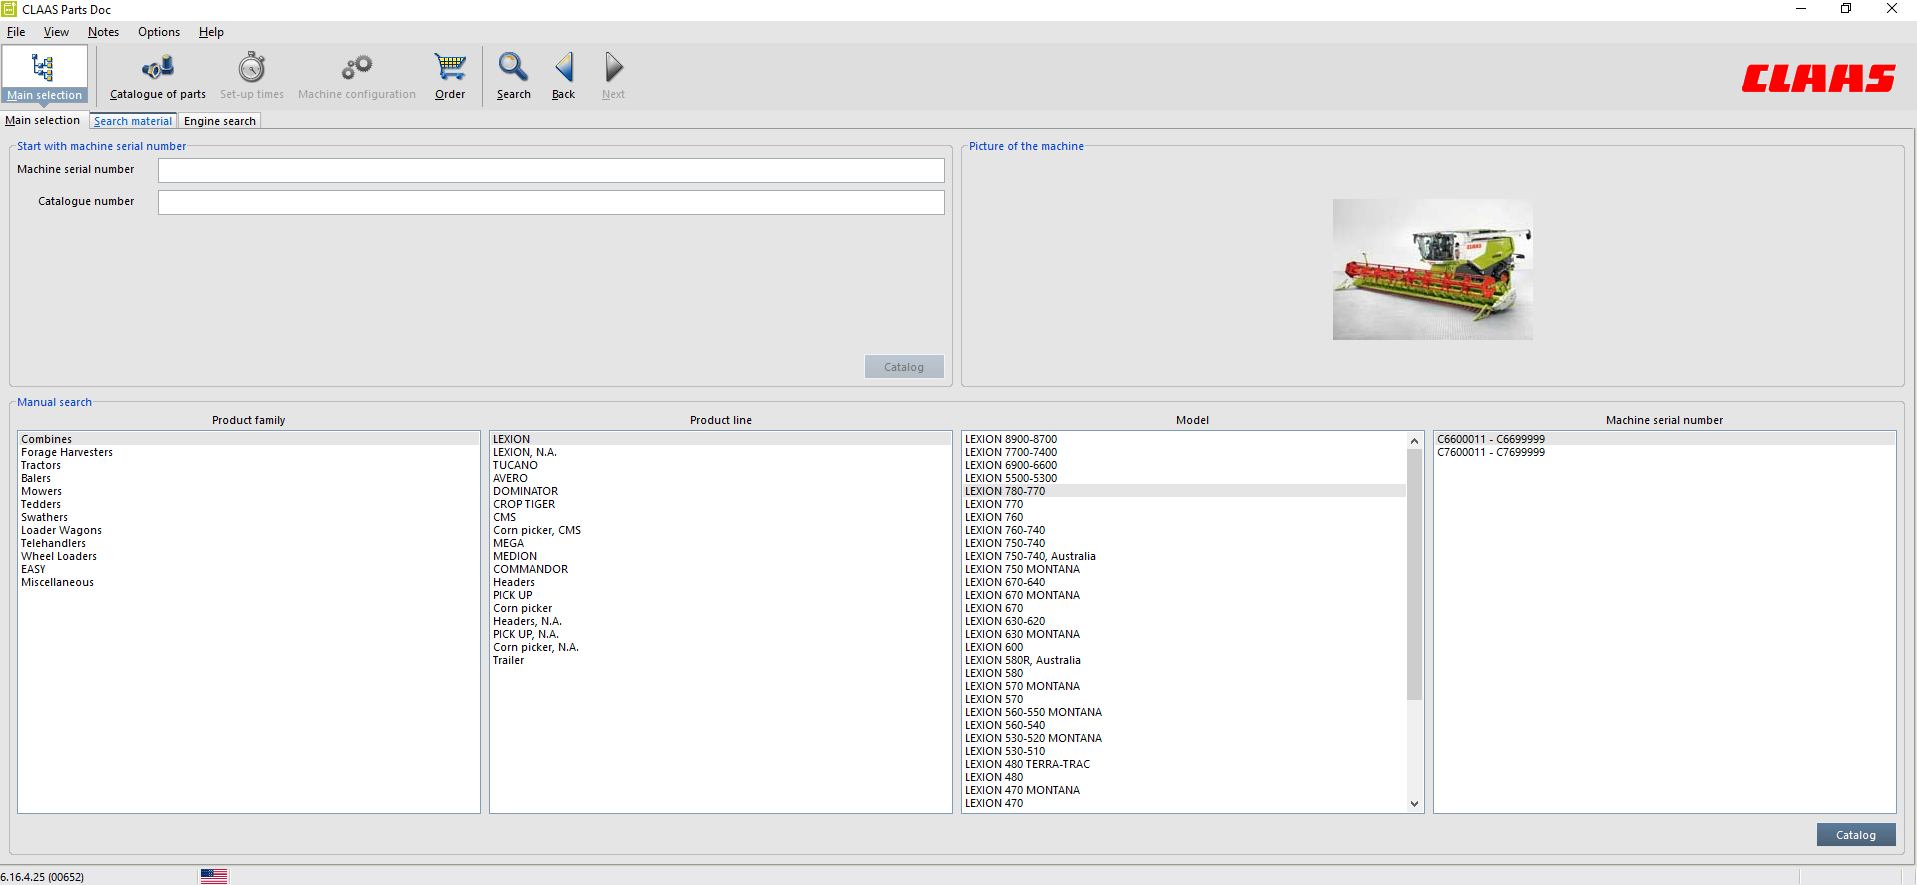Image resolution: width=1917 pixels, height=885 pixels.
Task: Click the CLAAS logo
Action: tap(1818, 78)
